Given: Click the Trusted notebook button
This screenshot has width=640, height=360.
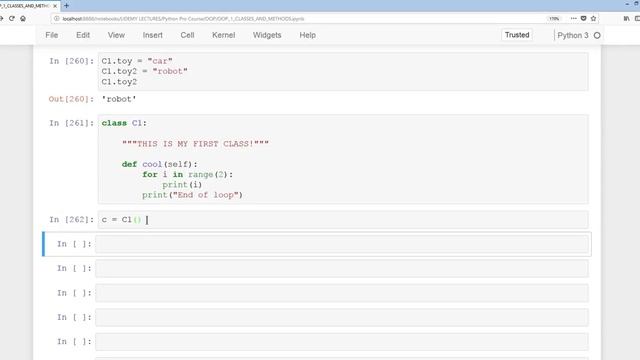Looking at the screenshot, I should tap(517, 35).
